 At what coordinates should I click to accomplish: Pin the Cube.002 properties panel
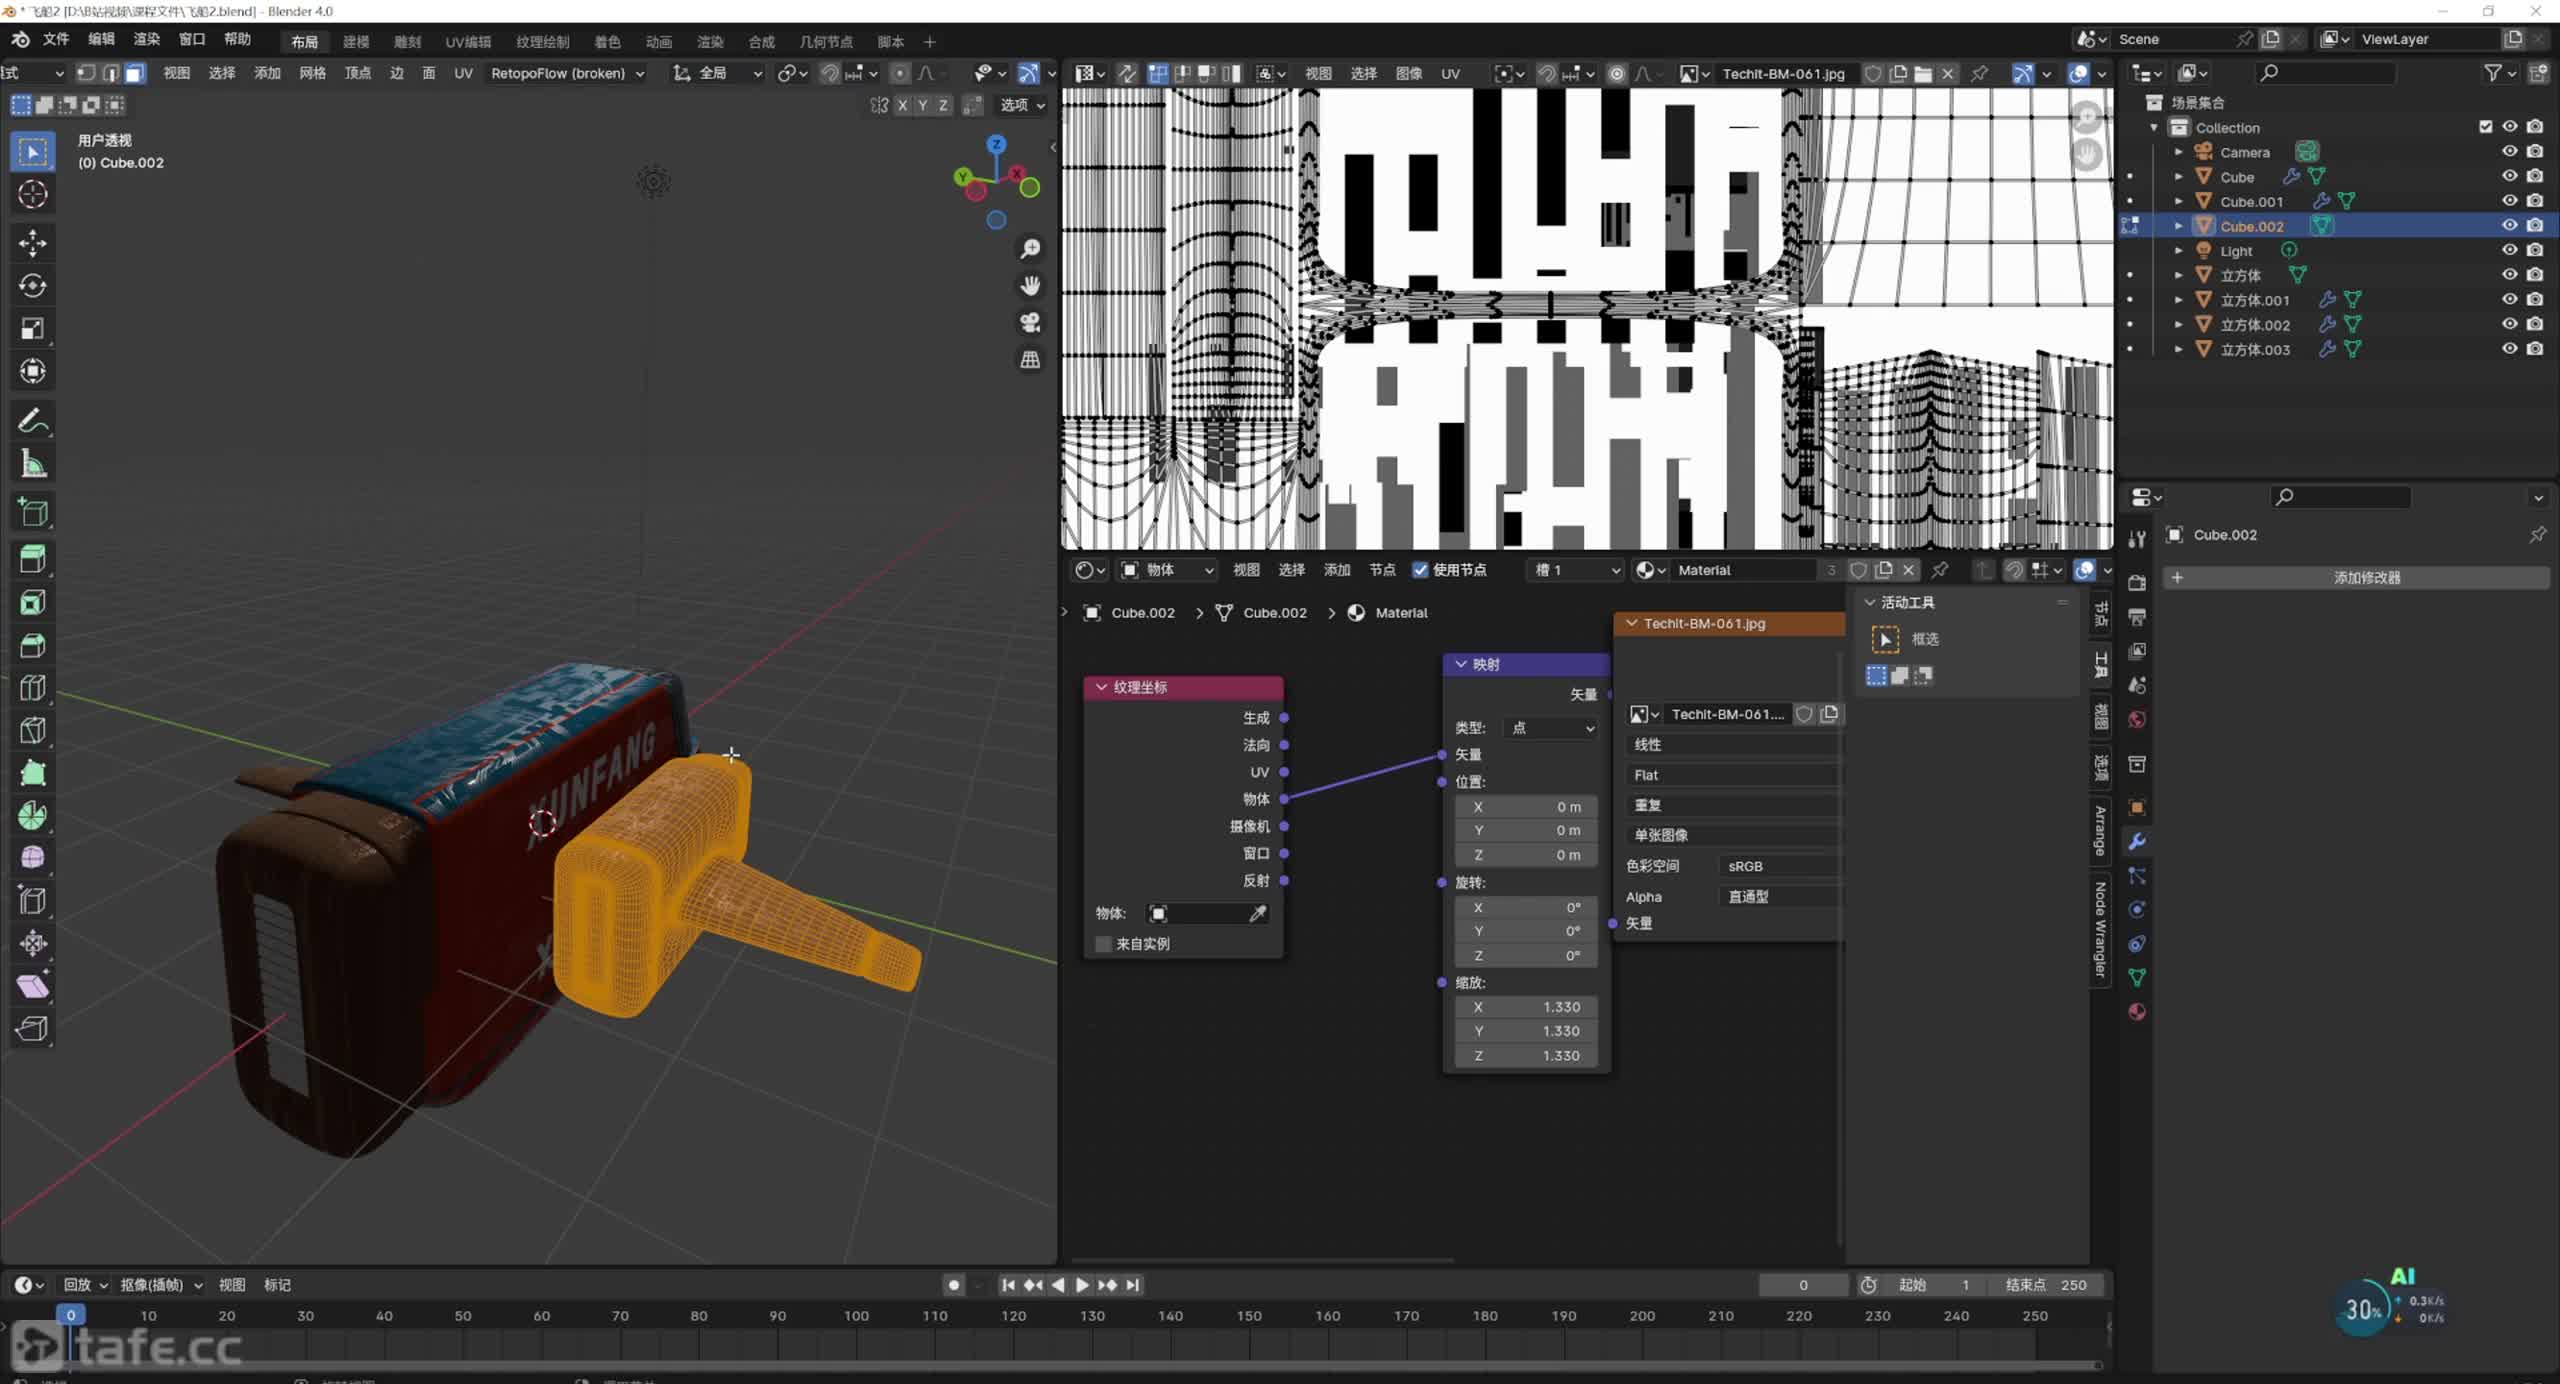2538,535
